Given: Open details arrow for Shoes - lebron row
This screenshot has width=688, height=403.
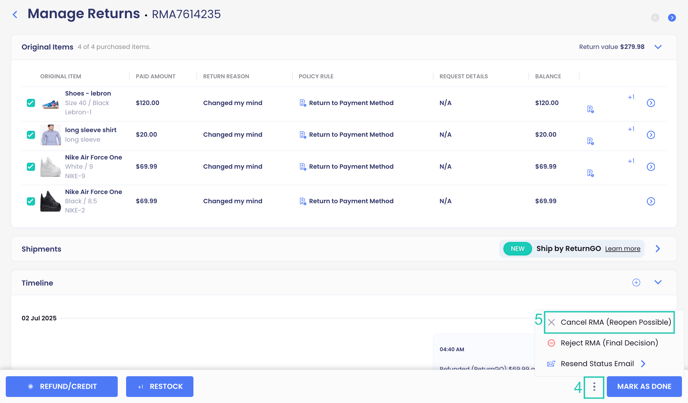Looking at the screenshot, I should coord(651,103).
